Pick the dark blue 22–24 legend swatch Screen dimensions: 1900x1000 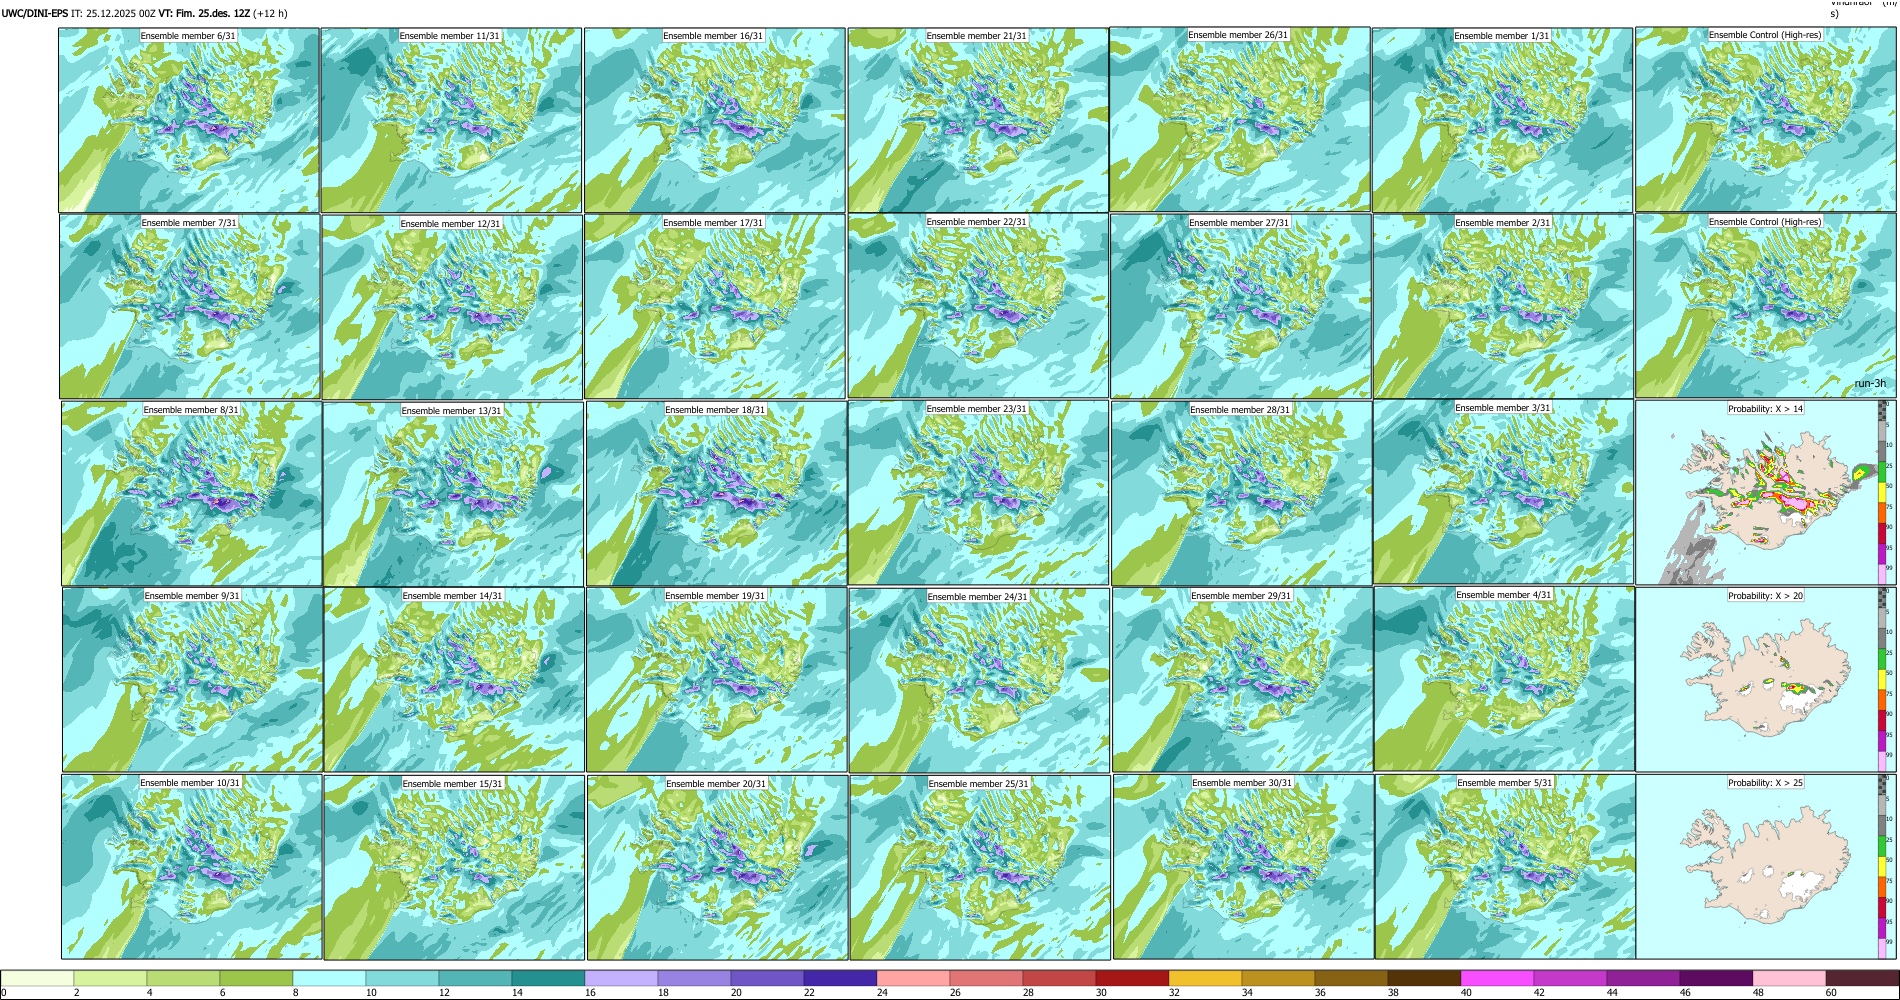point(840,978)
